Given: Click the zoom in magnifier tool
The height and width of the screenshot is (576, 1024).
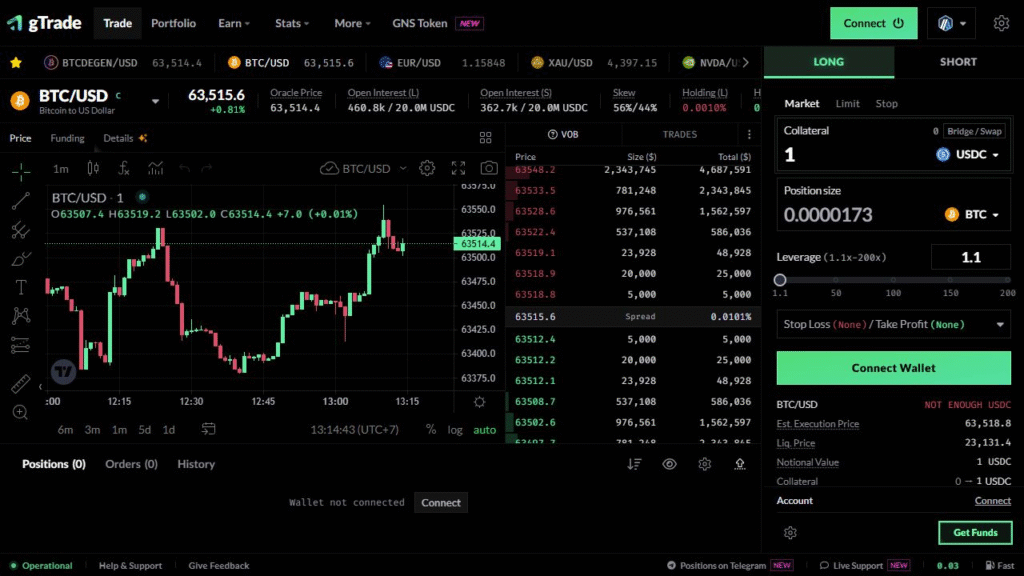Looking at the screenshot, I should tap(20, 413).
